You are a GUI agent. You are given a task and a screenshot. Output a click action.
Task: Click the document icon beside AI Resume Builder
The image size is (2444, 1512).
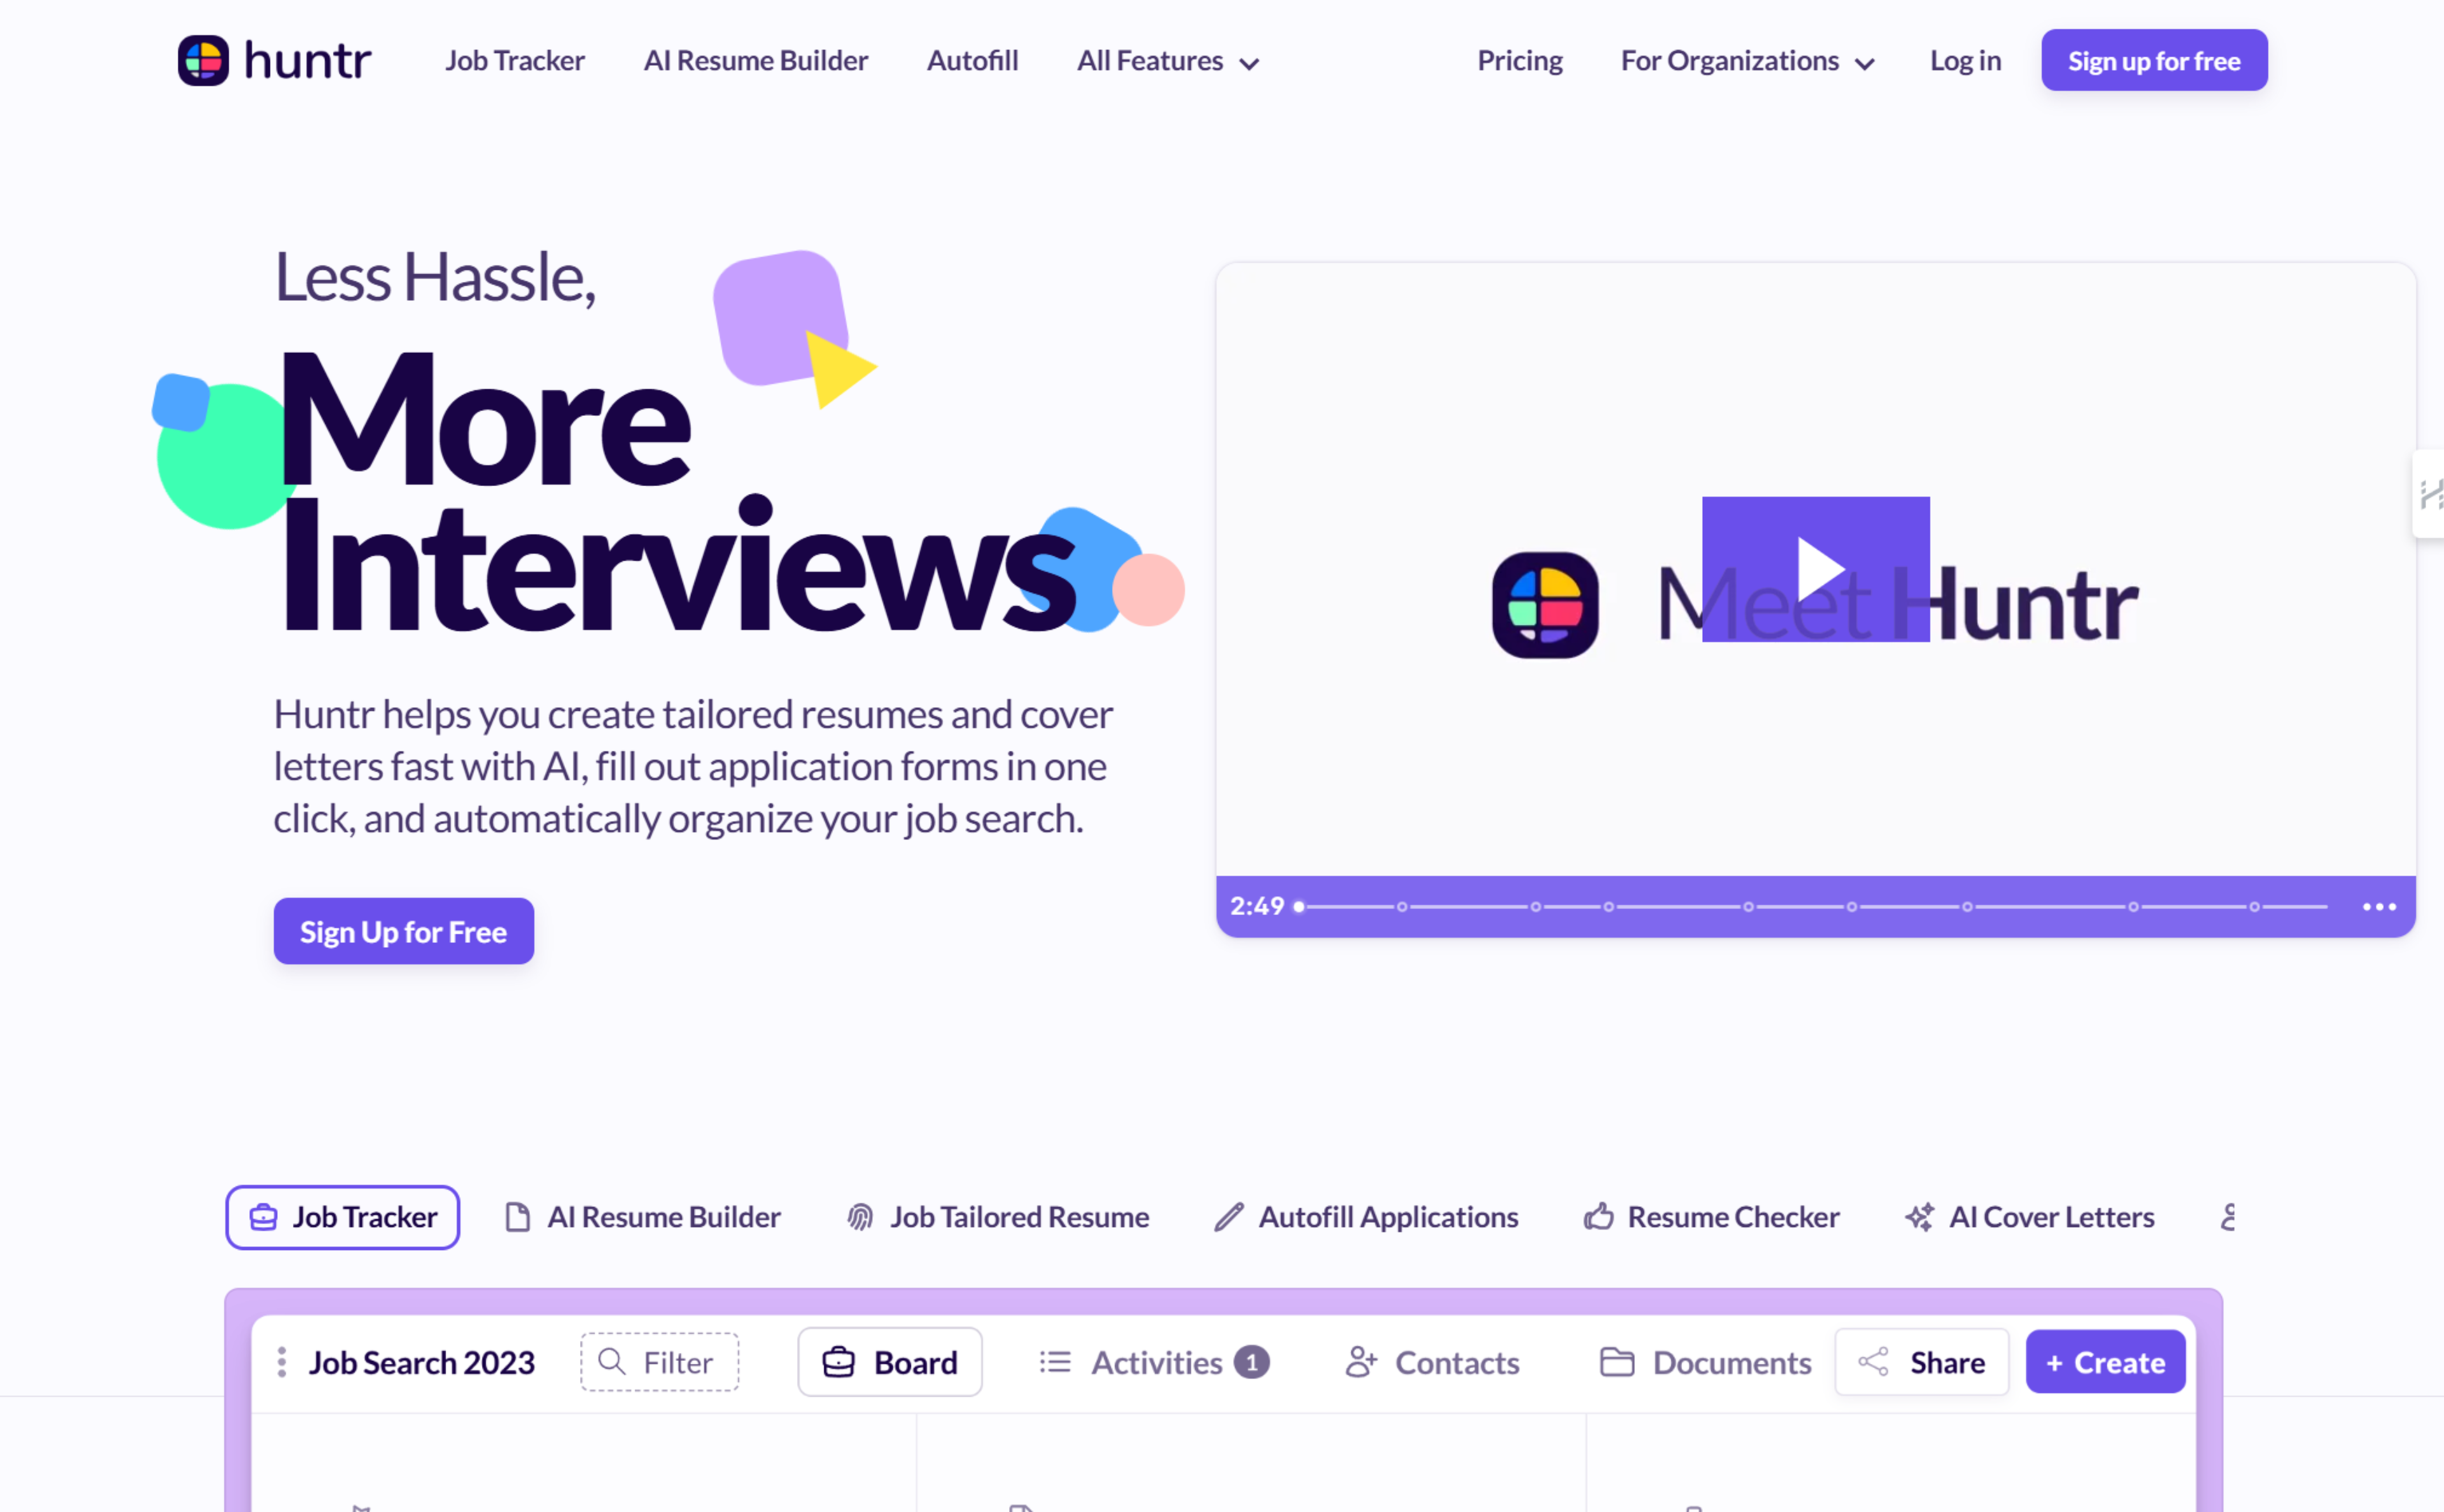517,1217
